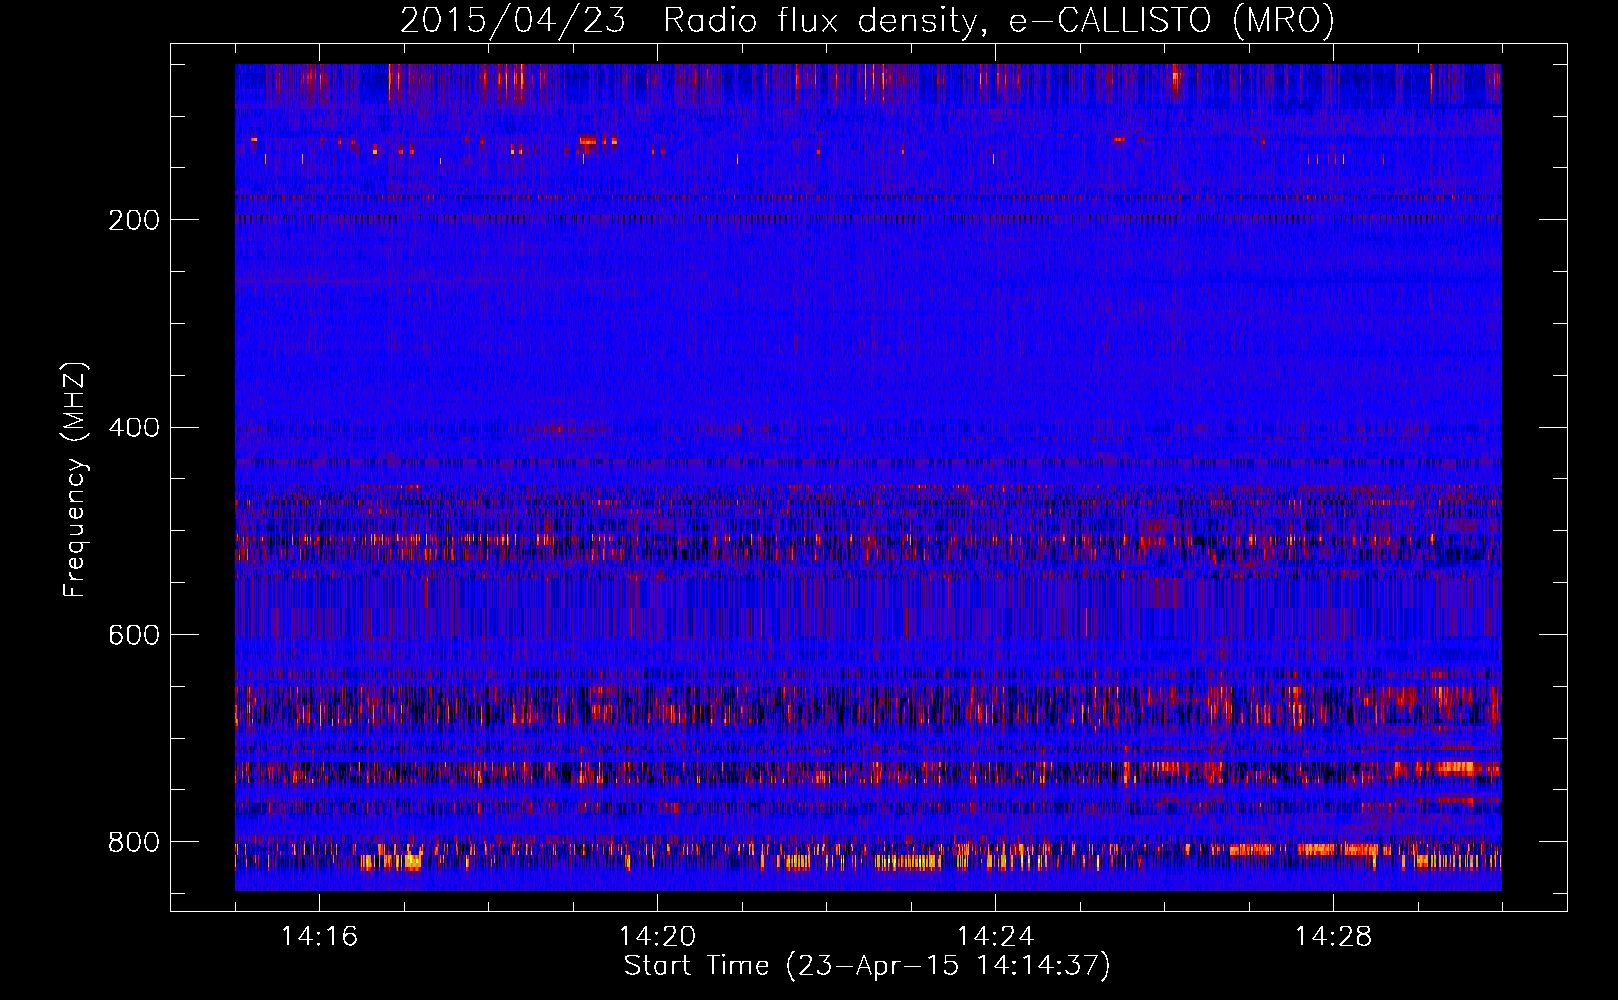Click the date "2015/04/23" in the title
Image resolution: width=1618 pixels, height=1000 pixels.
(x=513, y=21)
